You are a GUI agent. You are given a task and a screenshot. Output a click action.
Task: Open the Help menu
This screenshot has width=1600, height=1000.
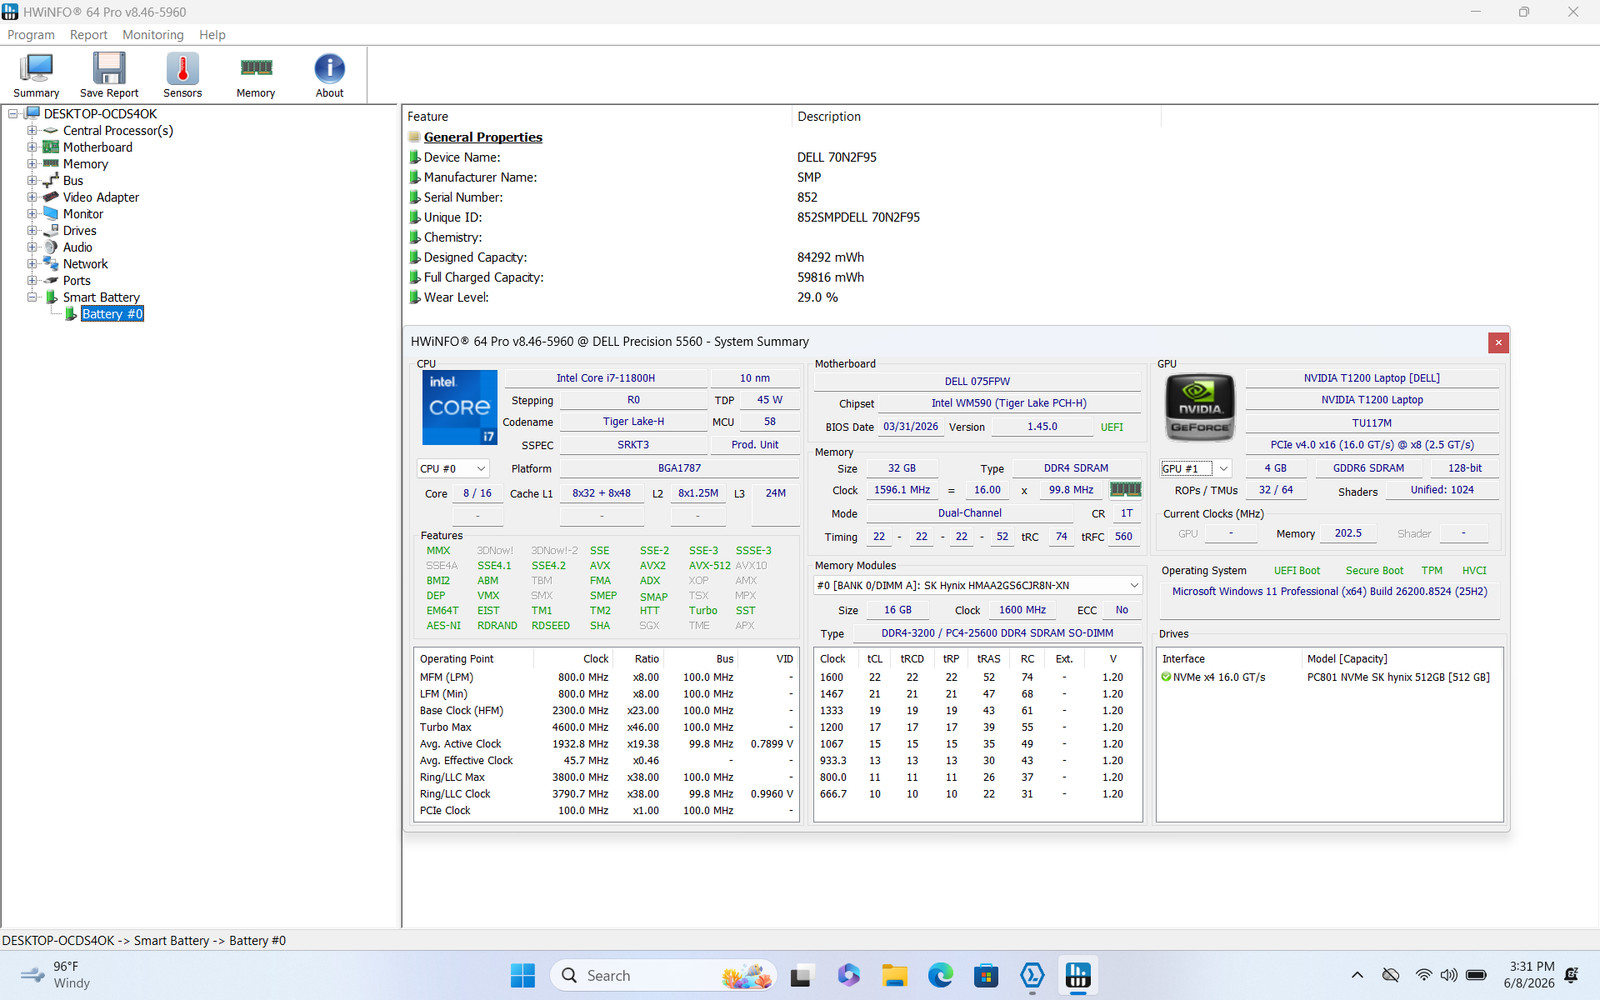212,35
